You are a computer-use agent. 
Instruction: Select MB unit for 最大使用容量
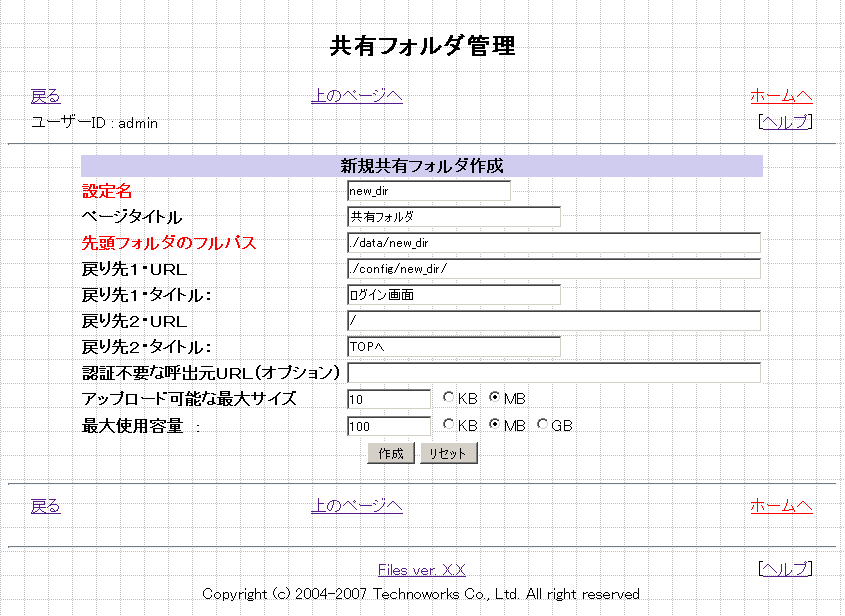(x=494, y=425)
